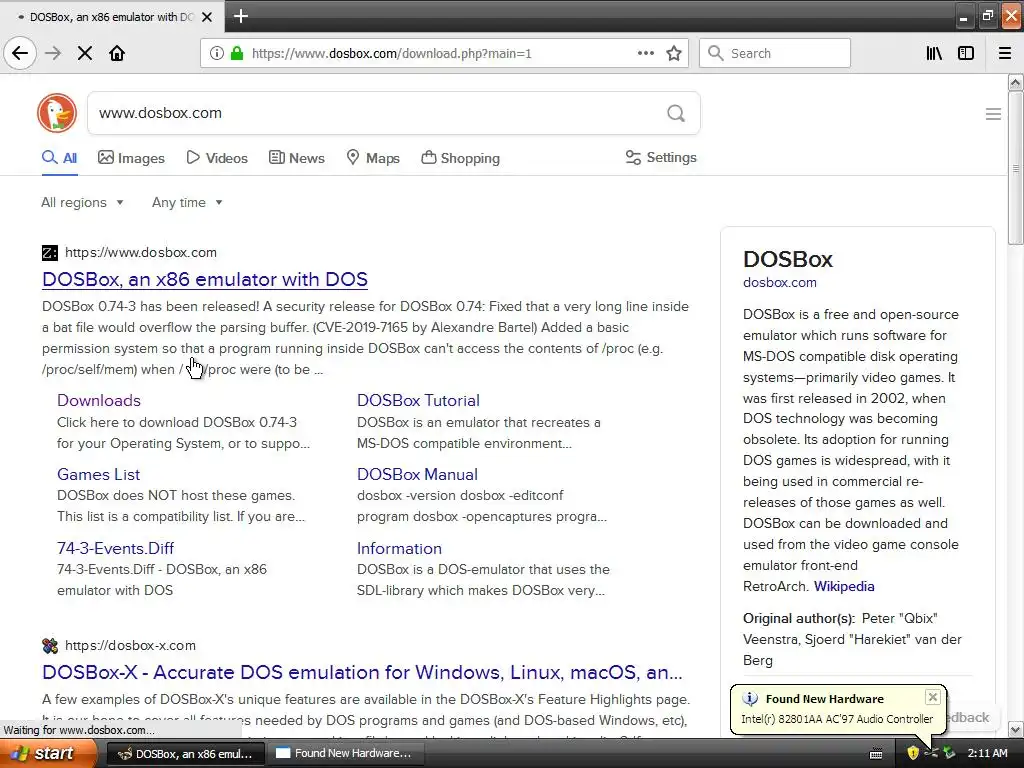This screenshot has width=1024, height=768.
Task: Click the dosbox.com result favicon
Action: click(50, 252)
